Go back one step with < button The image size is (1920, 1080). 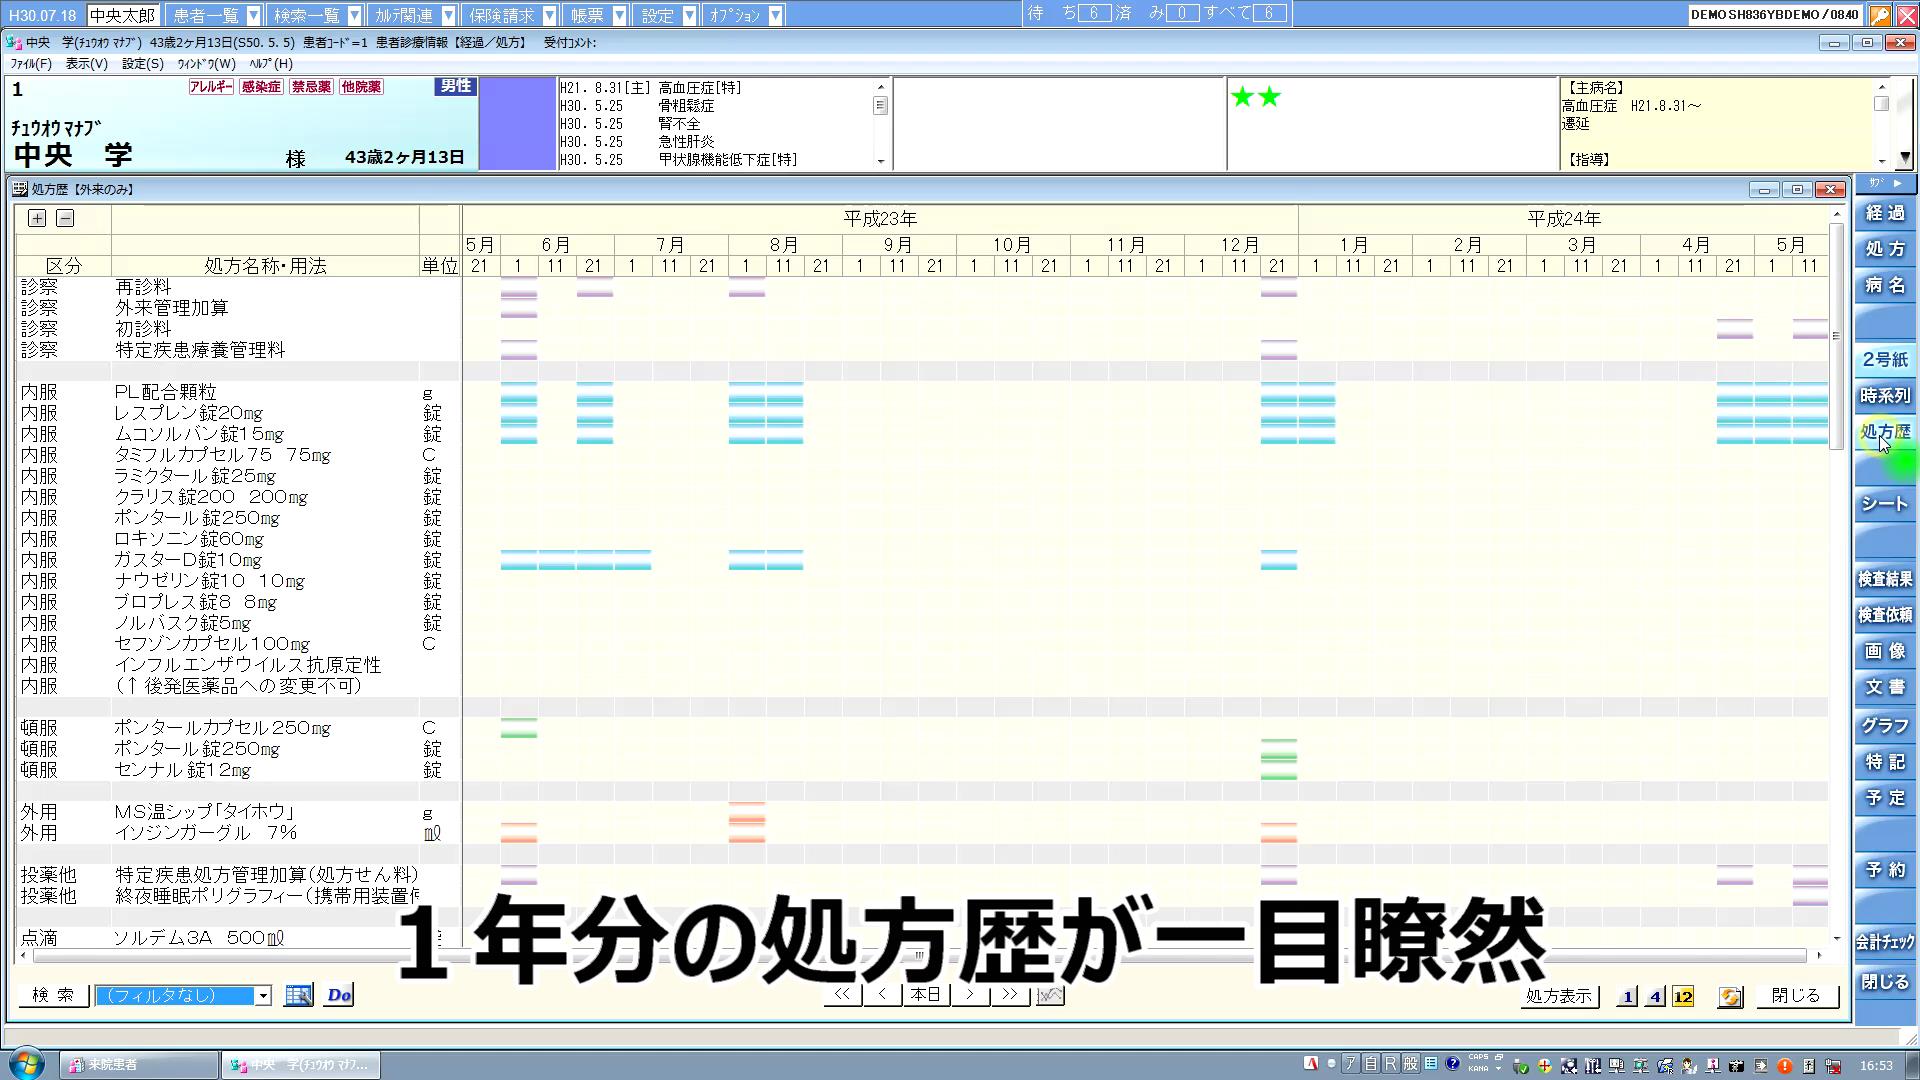[x=882, y=995]
